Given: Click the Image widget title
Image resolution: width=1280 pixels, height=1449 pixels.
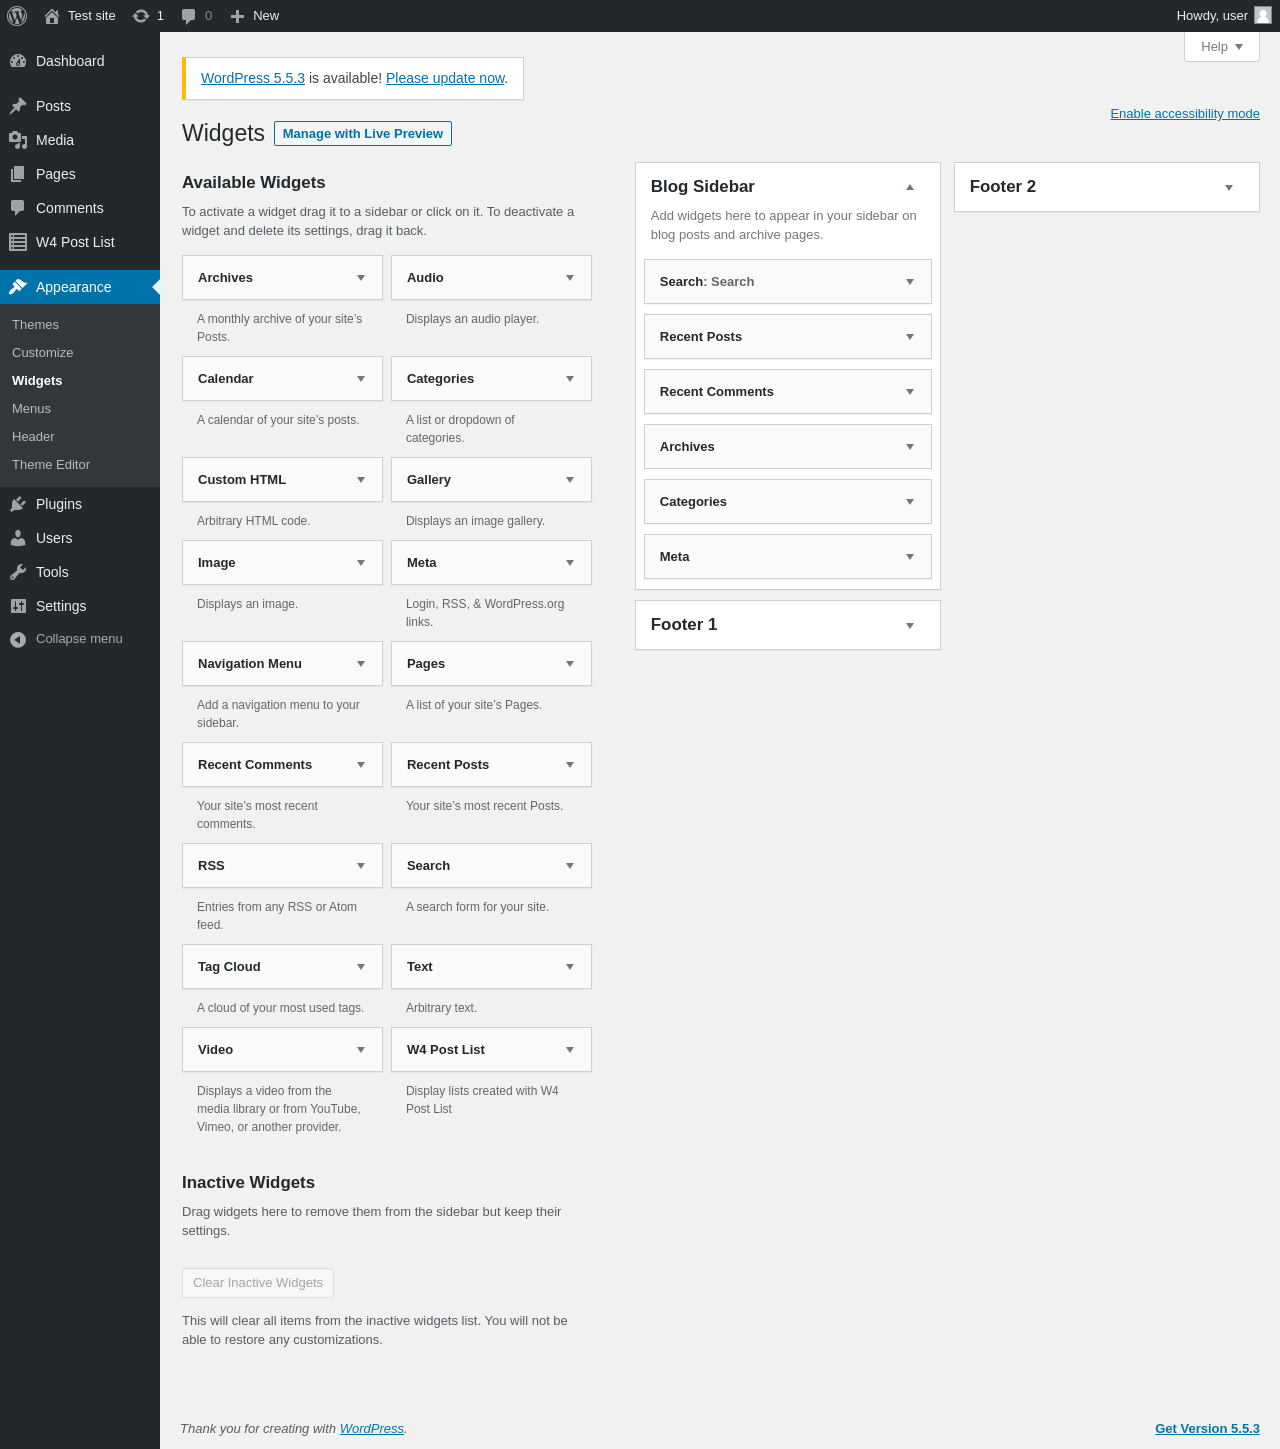Looking at the screenshot, I should [217, 563].
